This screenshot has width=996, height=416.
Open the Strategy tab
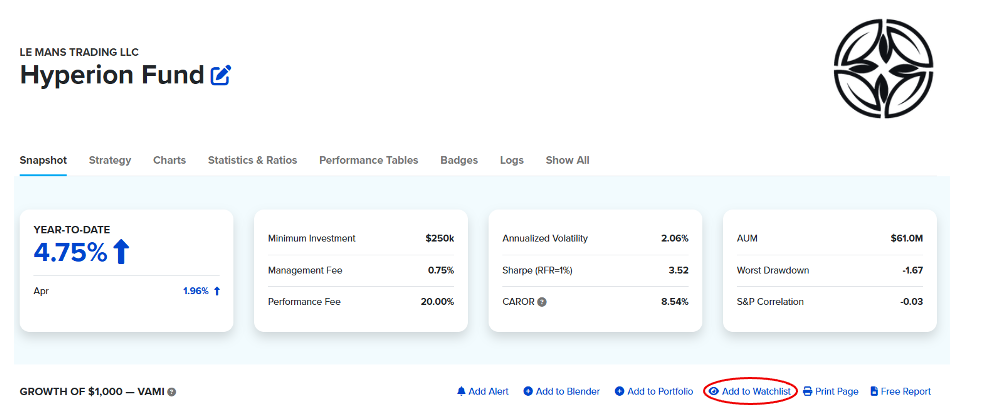point(110,160)
